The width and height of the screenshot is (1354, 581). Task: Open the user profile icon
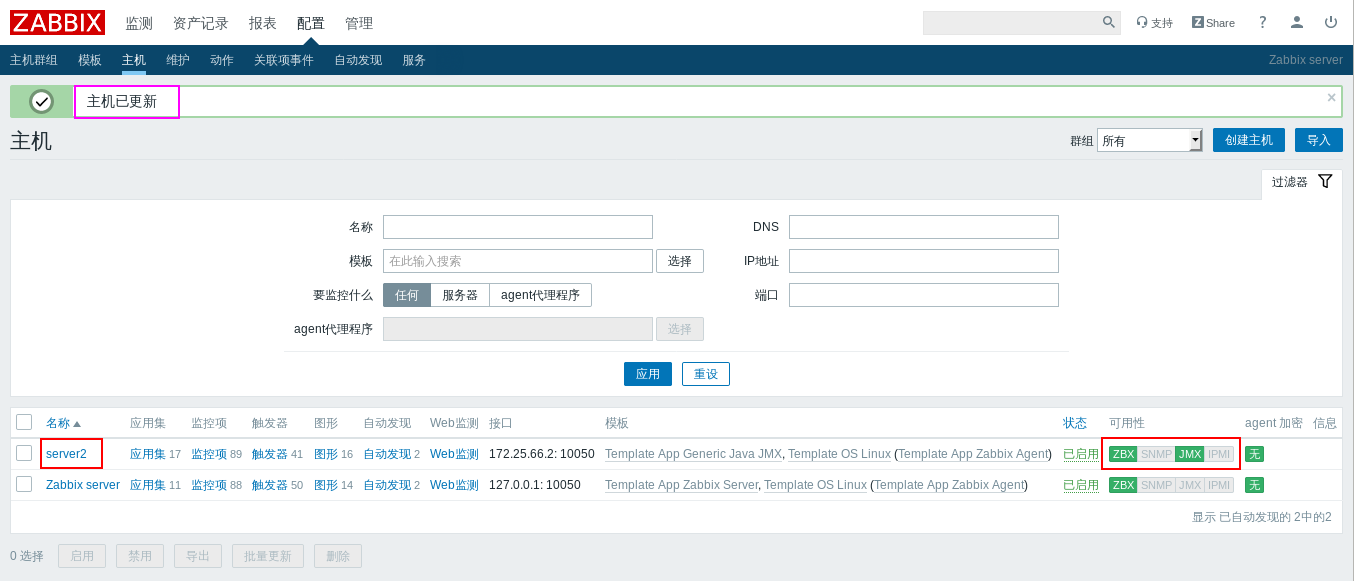click(1297, 22)
